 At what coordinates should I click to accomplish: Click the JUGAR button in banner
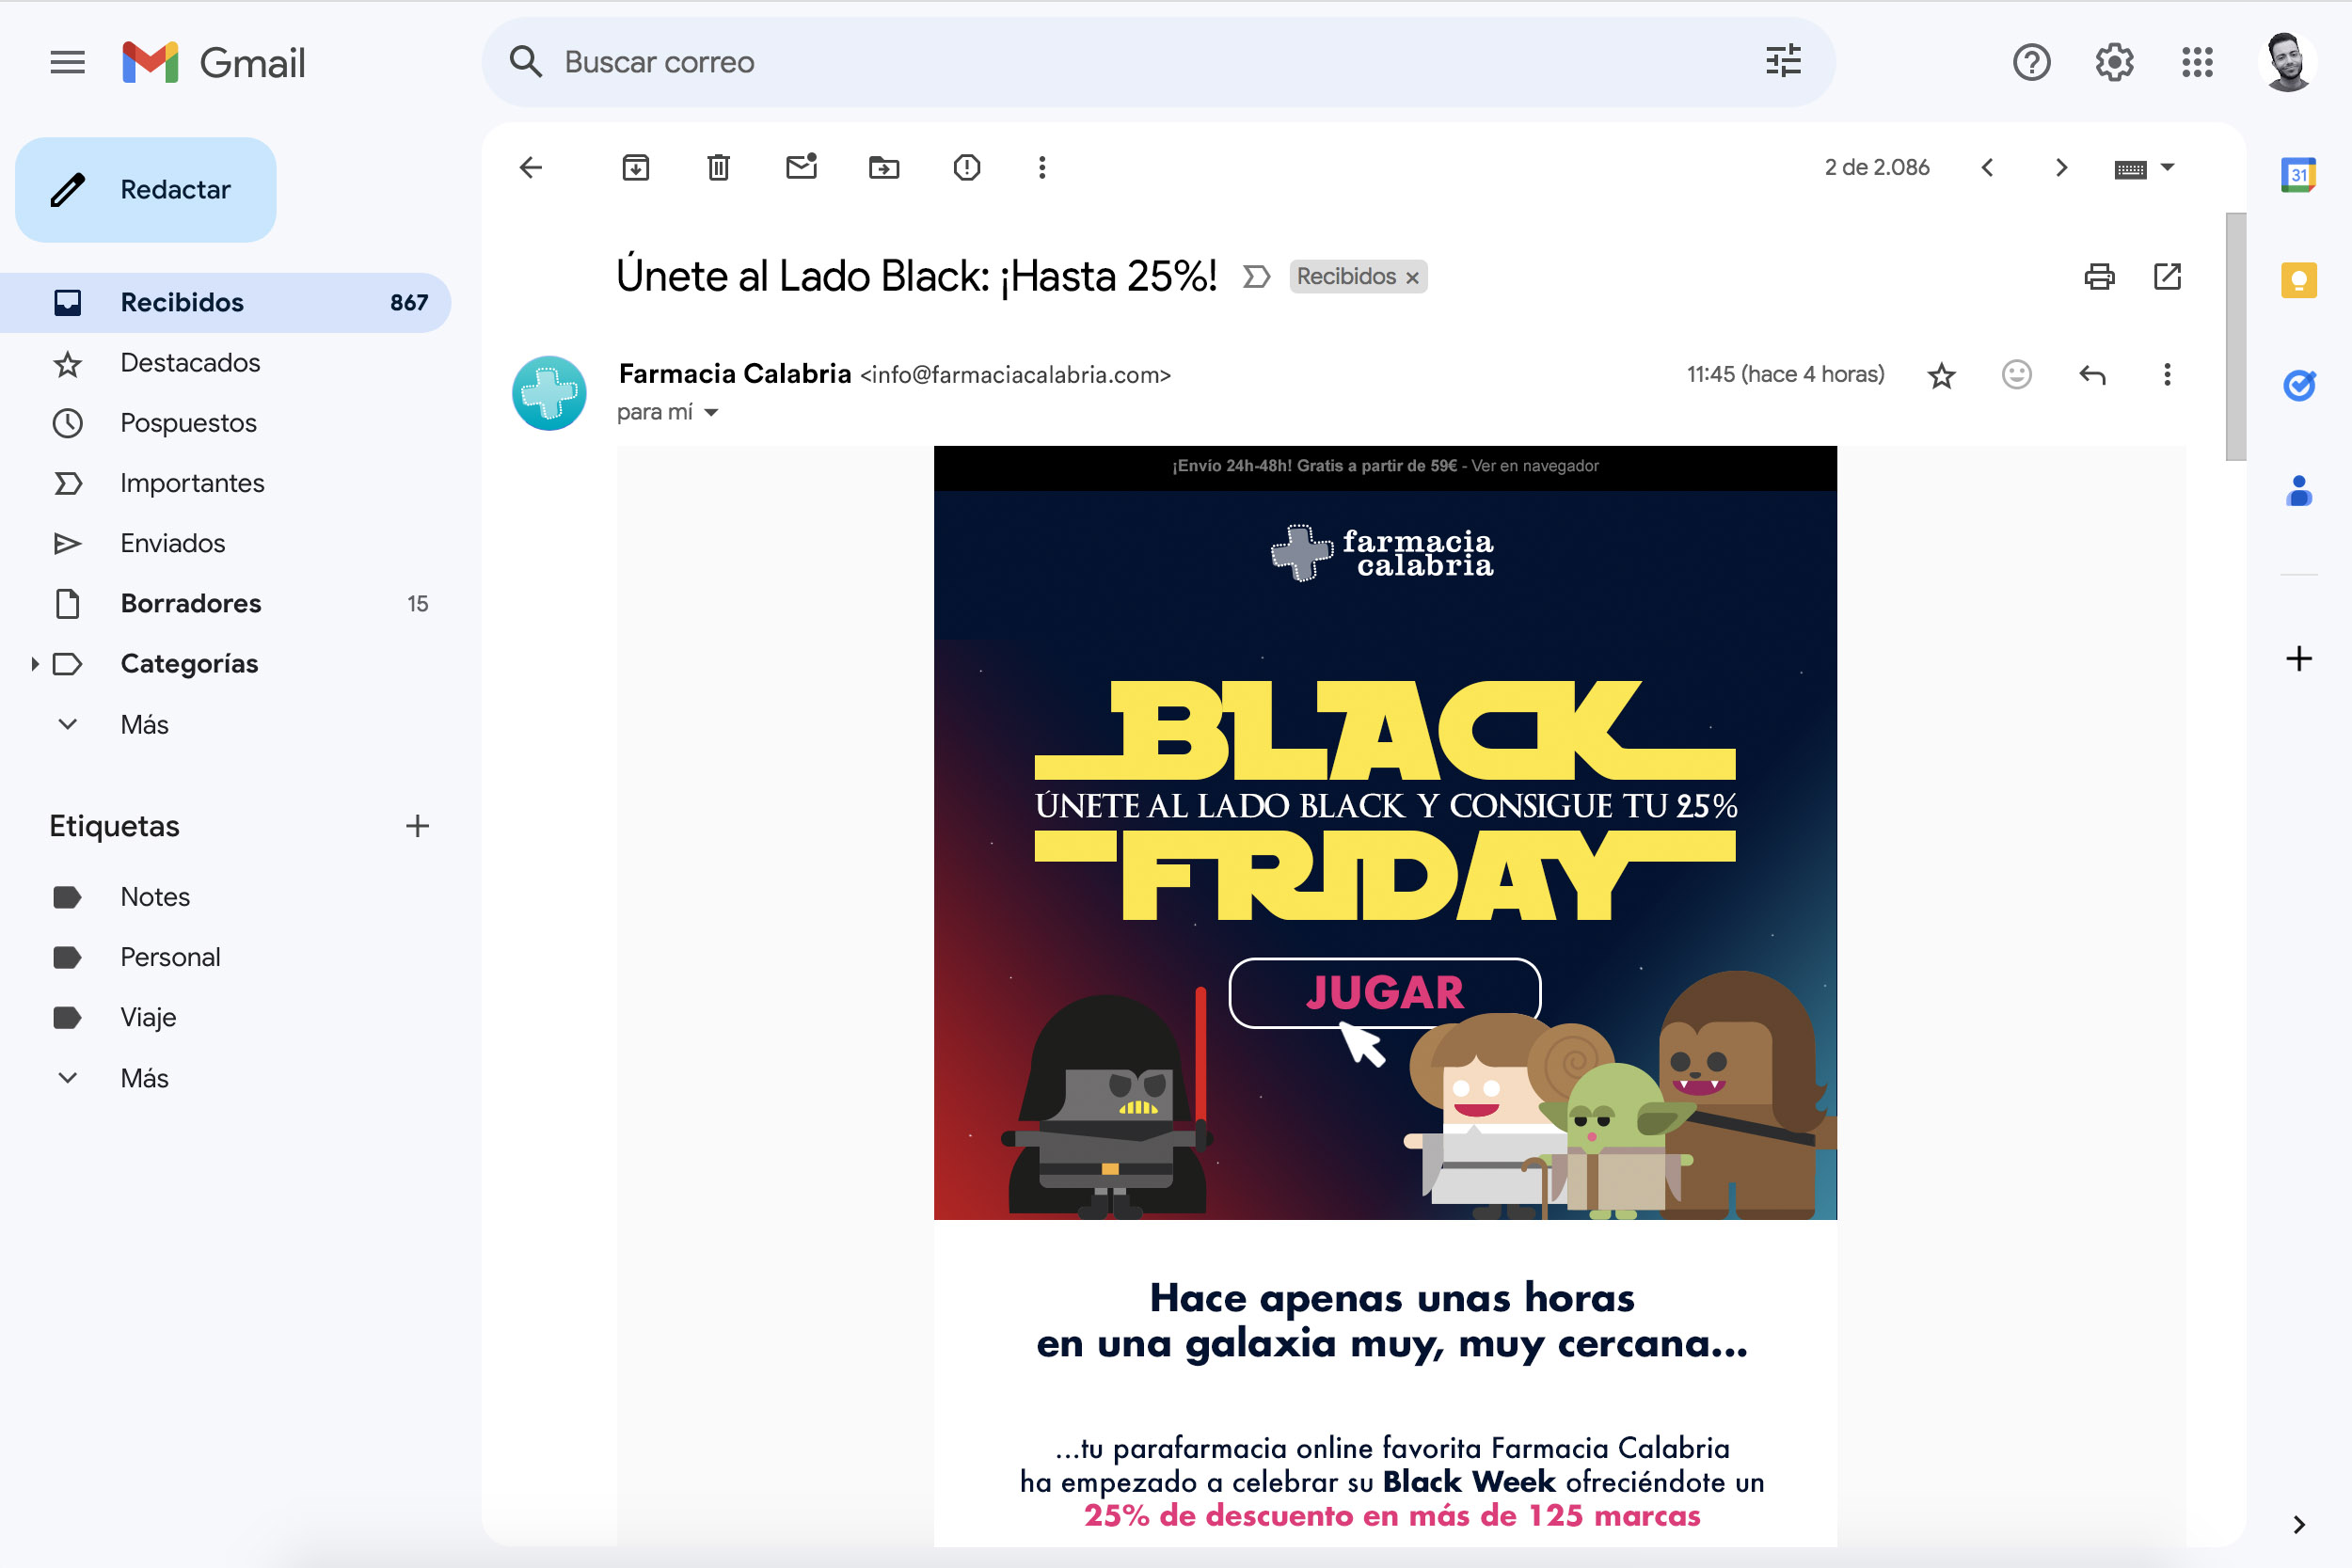point(1384,992)
